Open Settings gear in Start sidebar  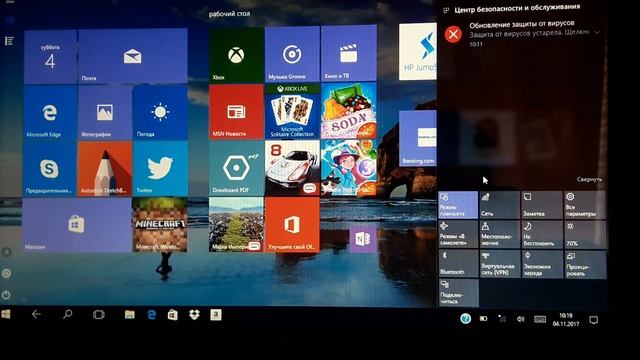click(x=6, y=273)
